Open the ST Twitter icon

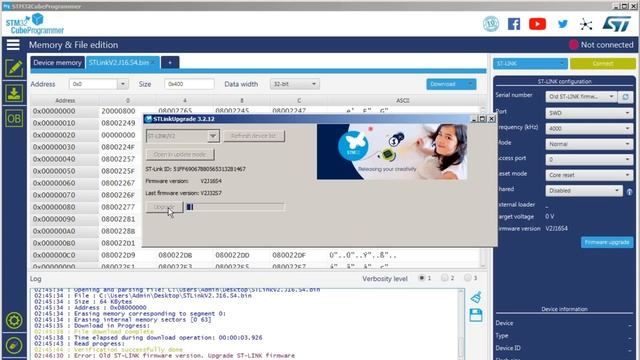click(563, 24)
